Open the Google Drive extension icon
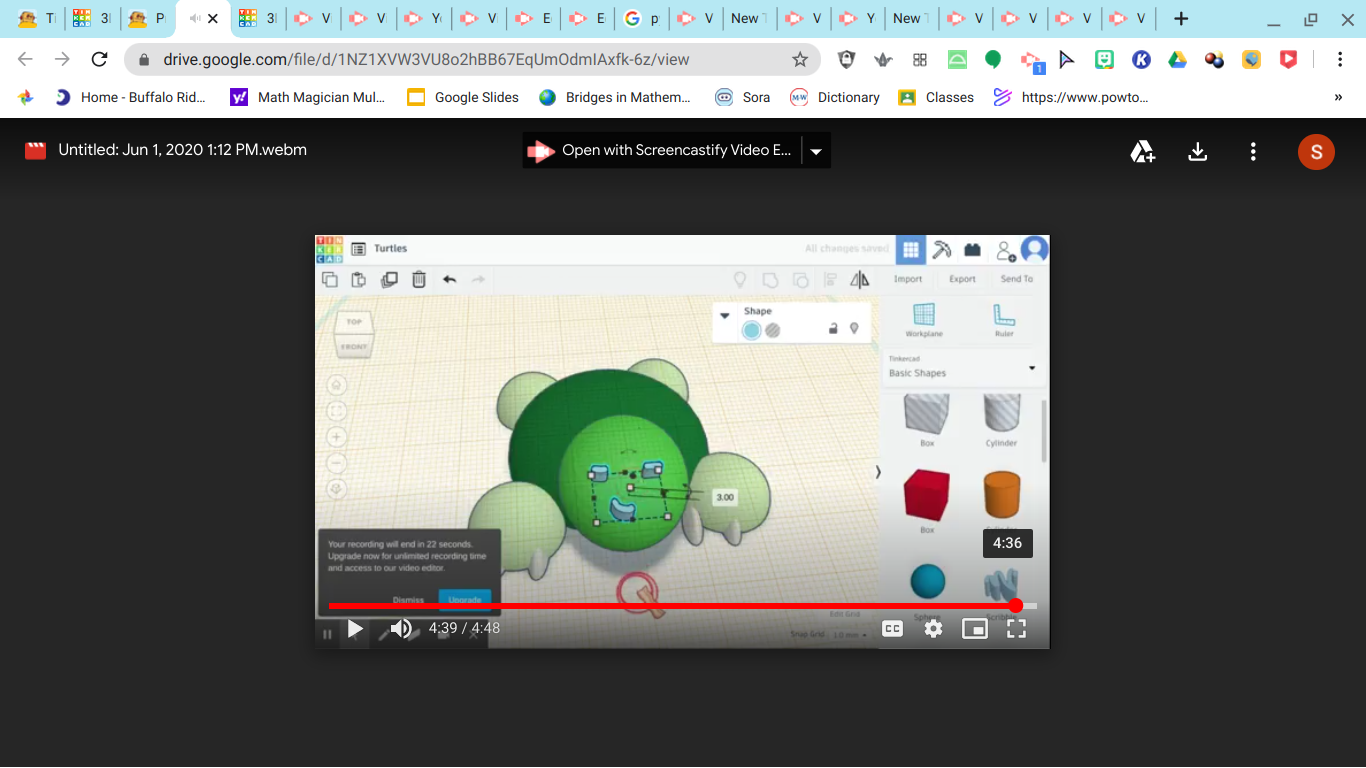The image size is (1366, 768). pyautogui.click(x=1178, y=60)
